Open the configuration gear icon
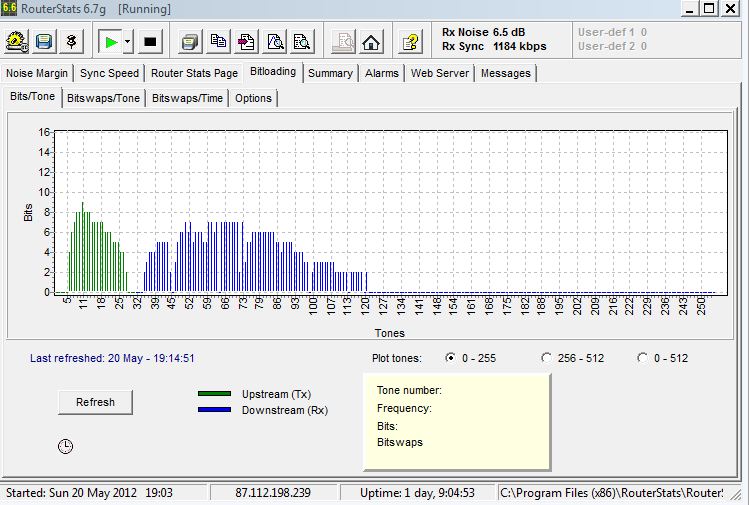 coord(17,42)
